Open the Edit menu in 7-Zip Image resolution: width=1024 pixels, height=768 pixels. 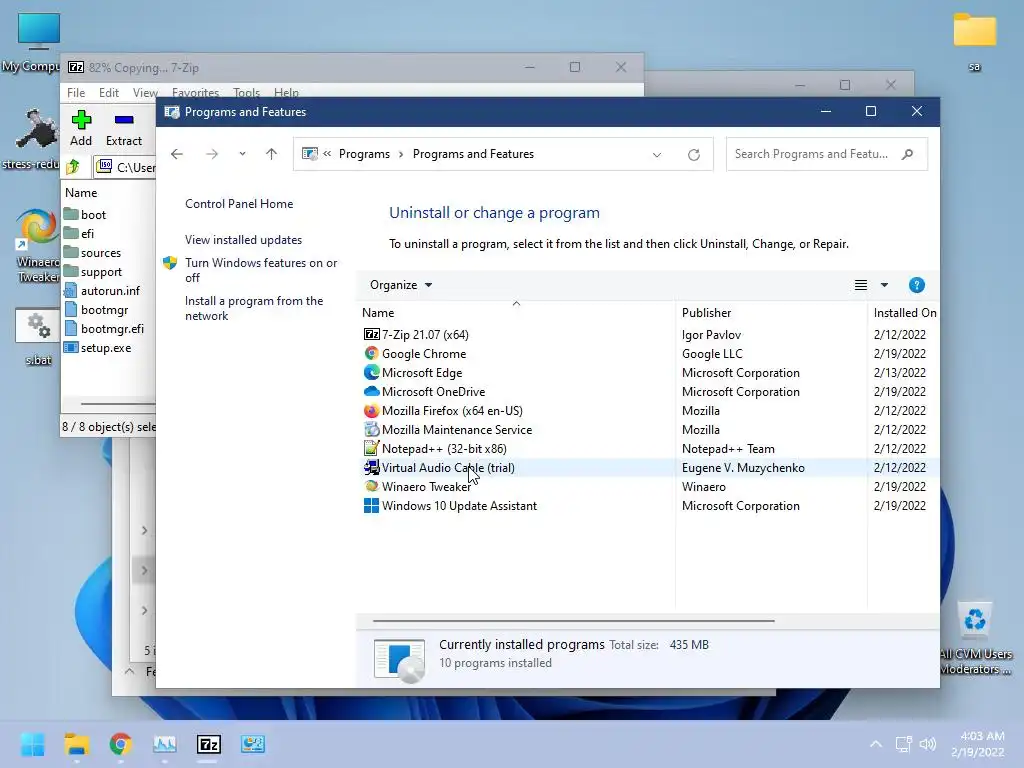[x=108, y=92]
